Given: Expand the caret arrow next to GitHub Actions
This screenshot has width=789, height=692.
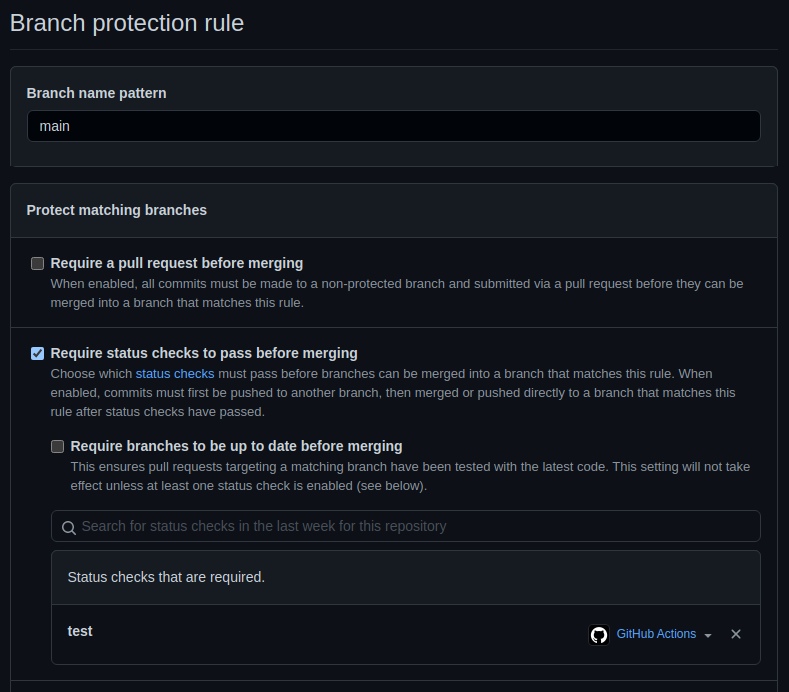Looking at the screenshot, I should pos(708,636).
